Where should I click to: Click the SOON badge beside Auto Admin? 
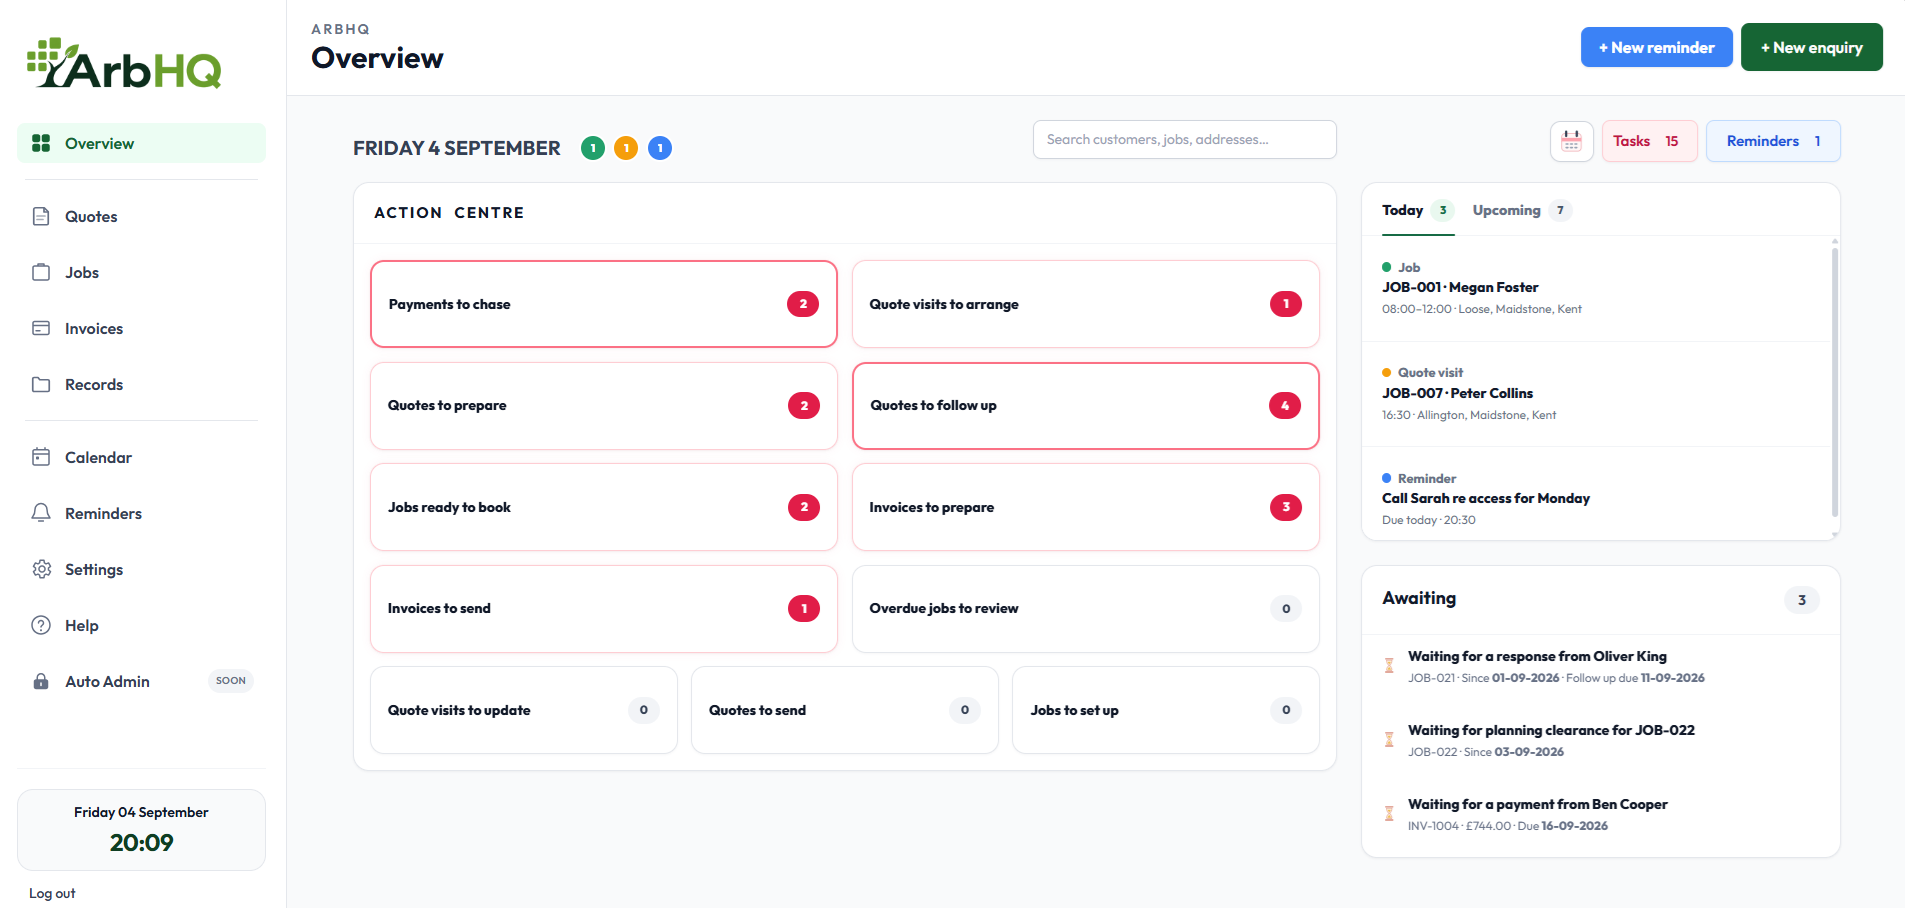tap(231, 681)
